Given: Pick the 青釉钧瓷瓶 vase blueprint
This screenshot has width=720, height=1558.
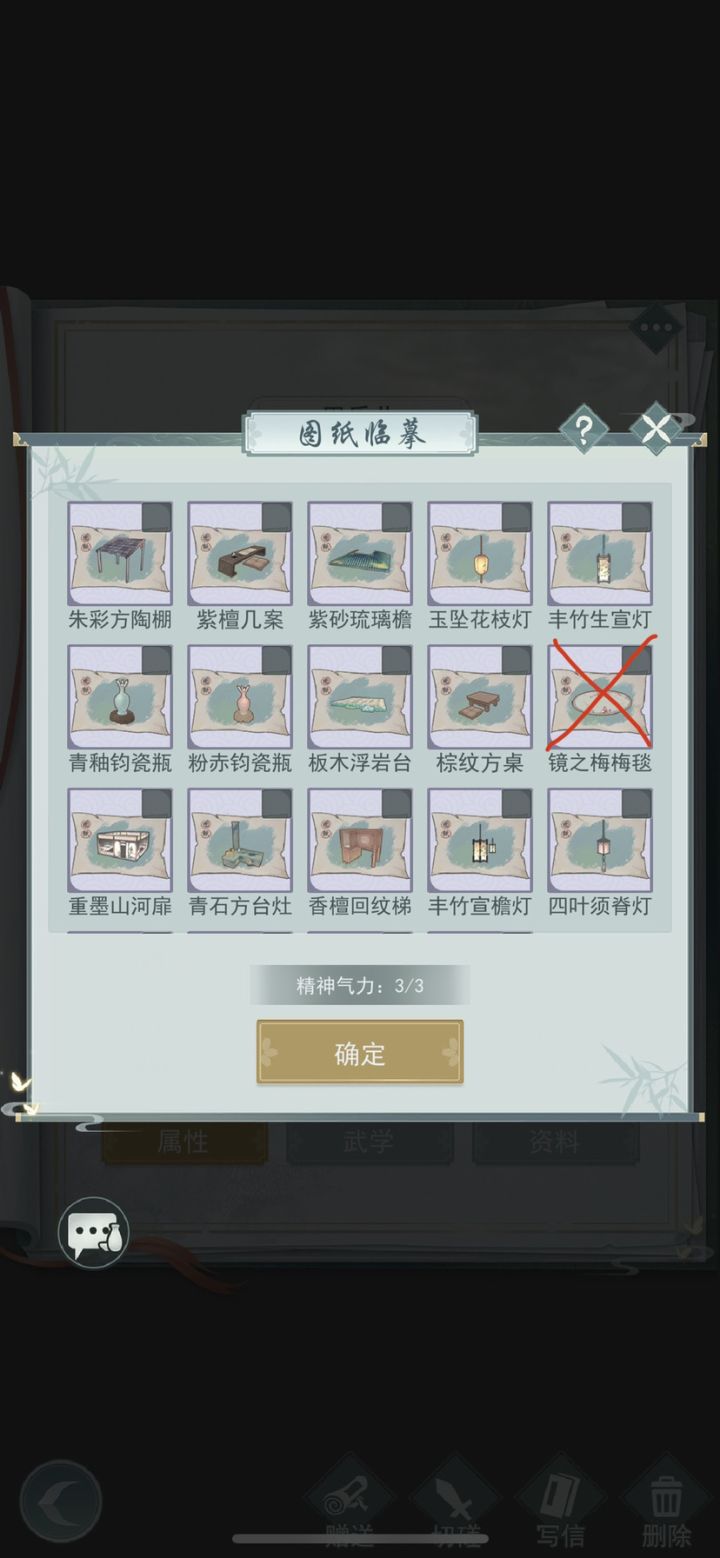Looking at the screenshot, I should click(x=120, y=697).
